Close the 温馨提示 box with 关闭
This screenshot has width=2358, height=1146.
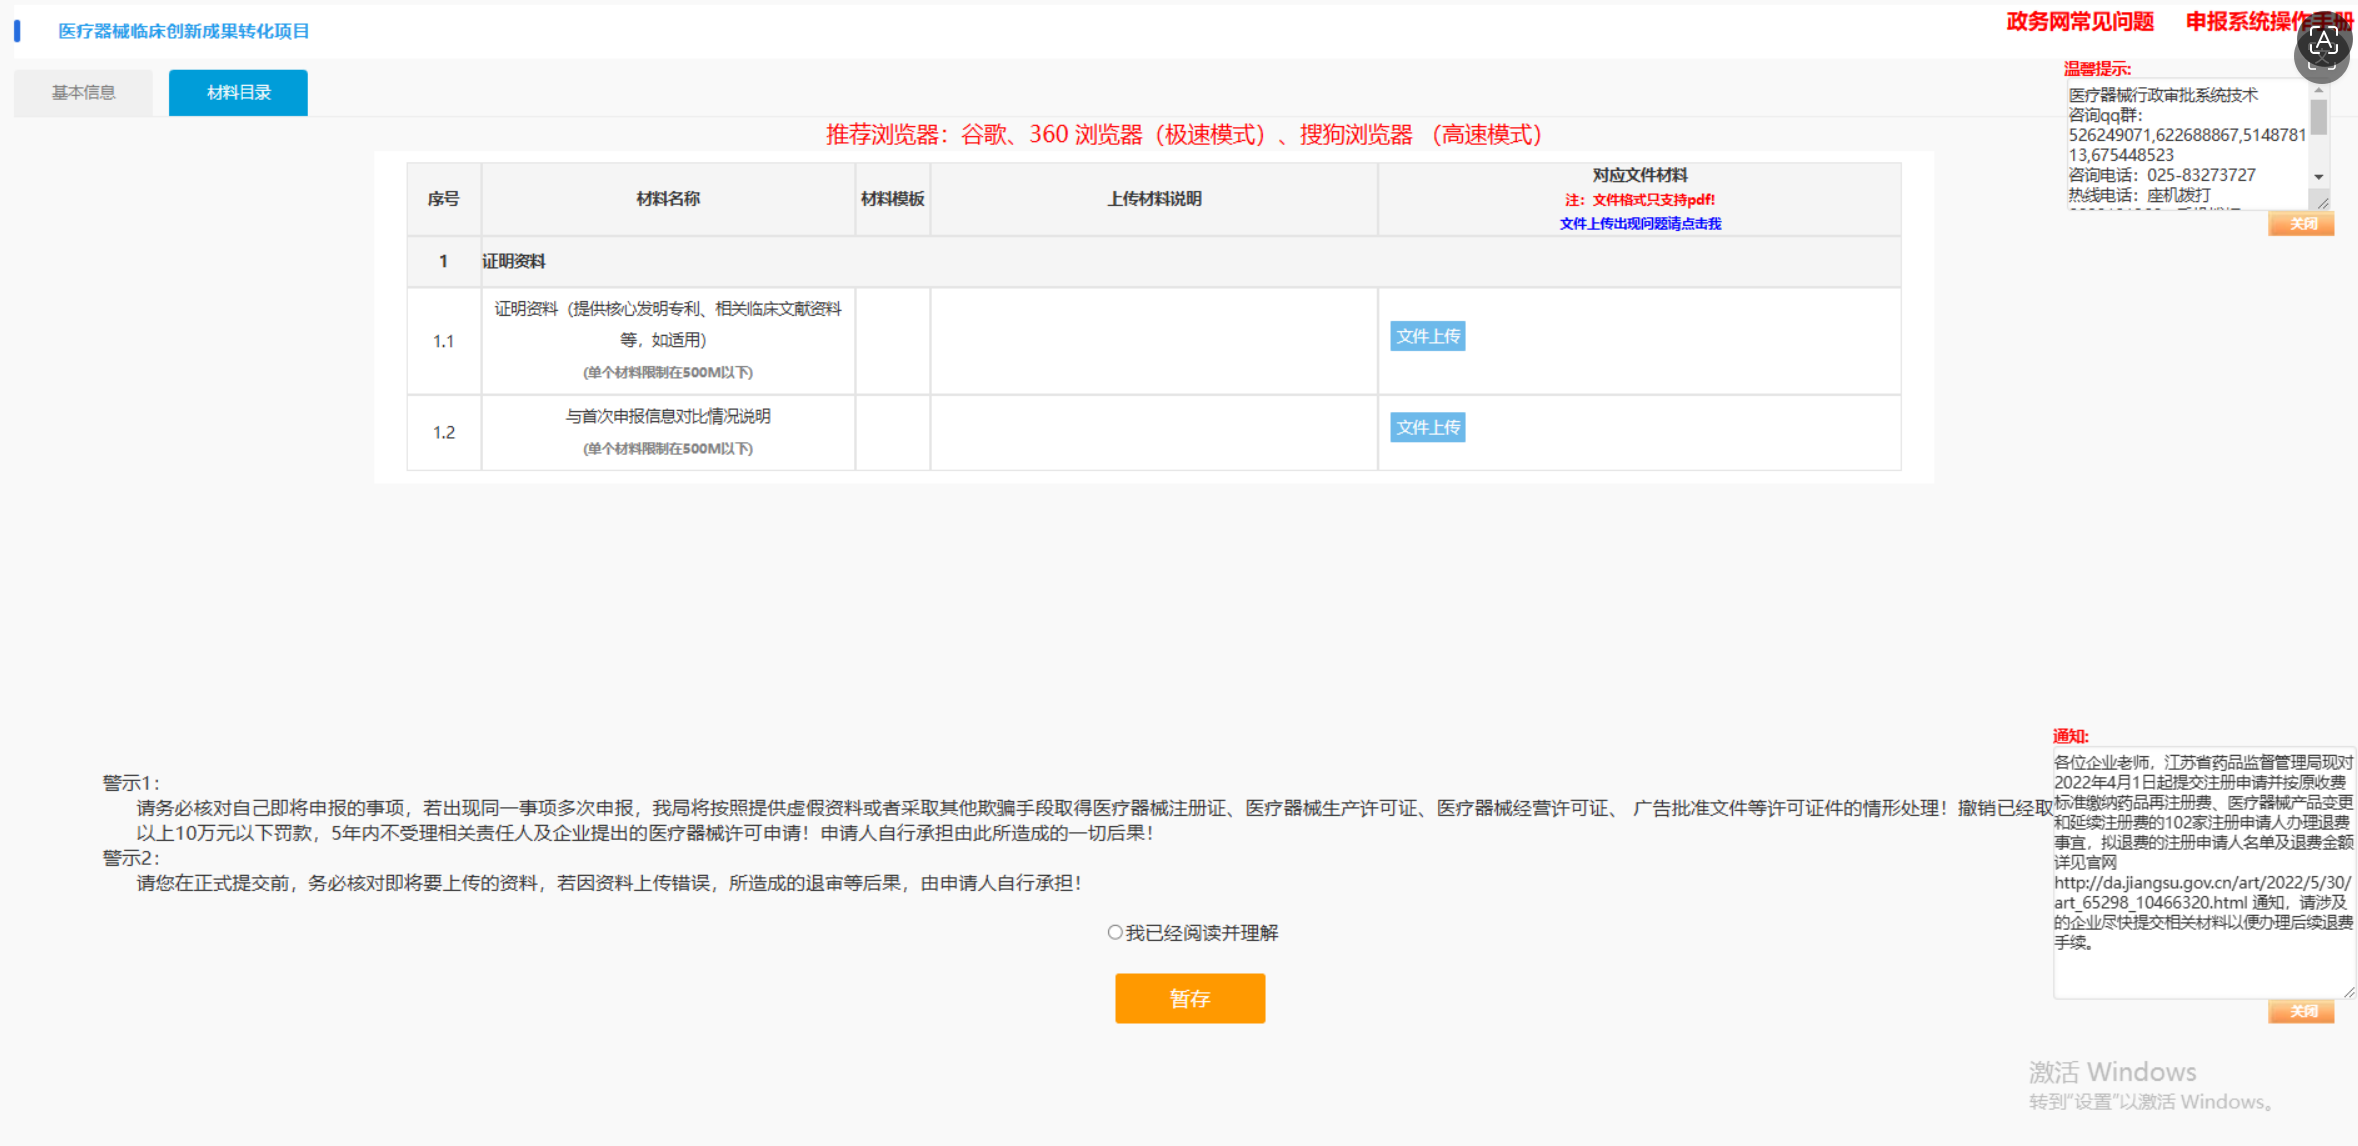(2301, 224)
